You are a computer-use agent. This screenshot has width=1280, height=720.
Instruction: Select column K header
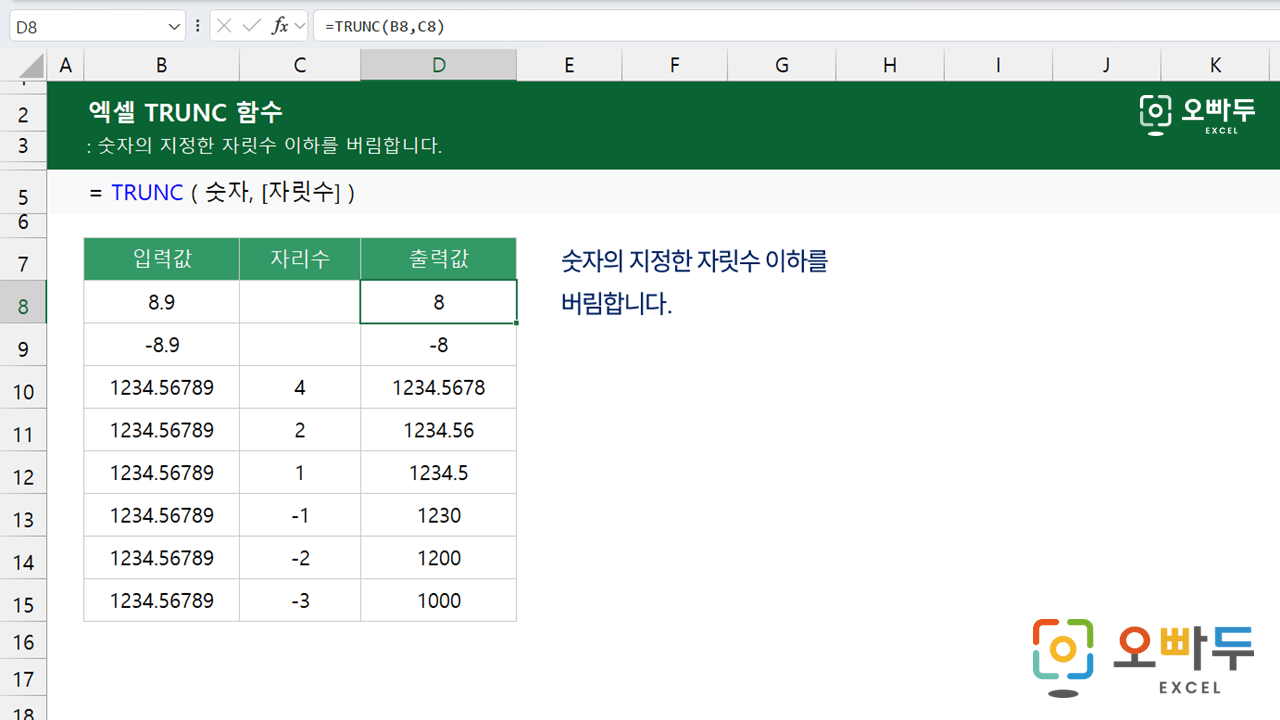pyautogui.click(x=1215, y=66)
